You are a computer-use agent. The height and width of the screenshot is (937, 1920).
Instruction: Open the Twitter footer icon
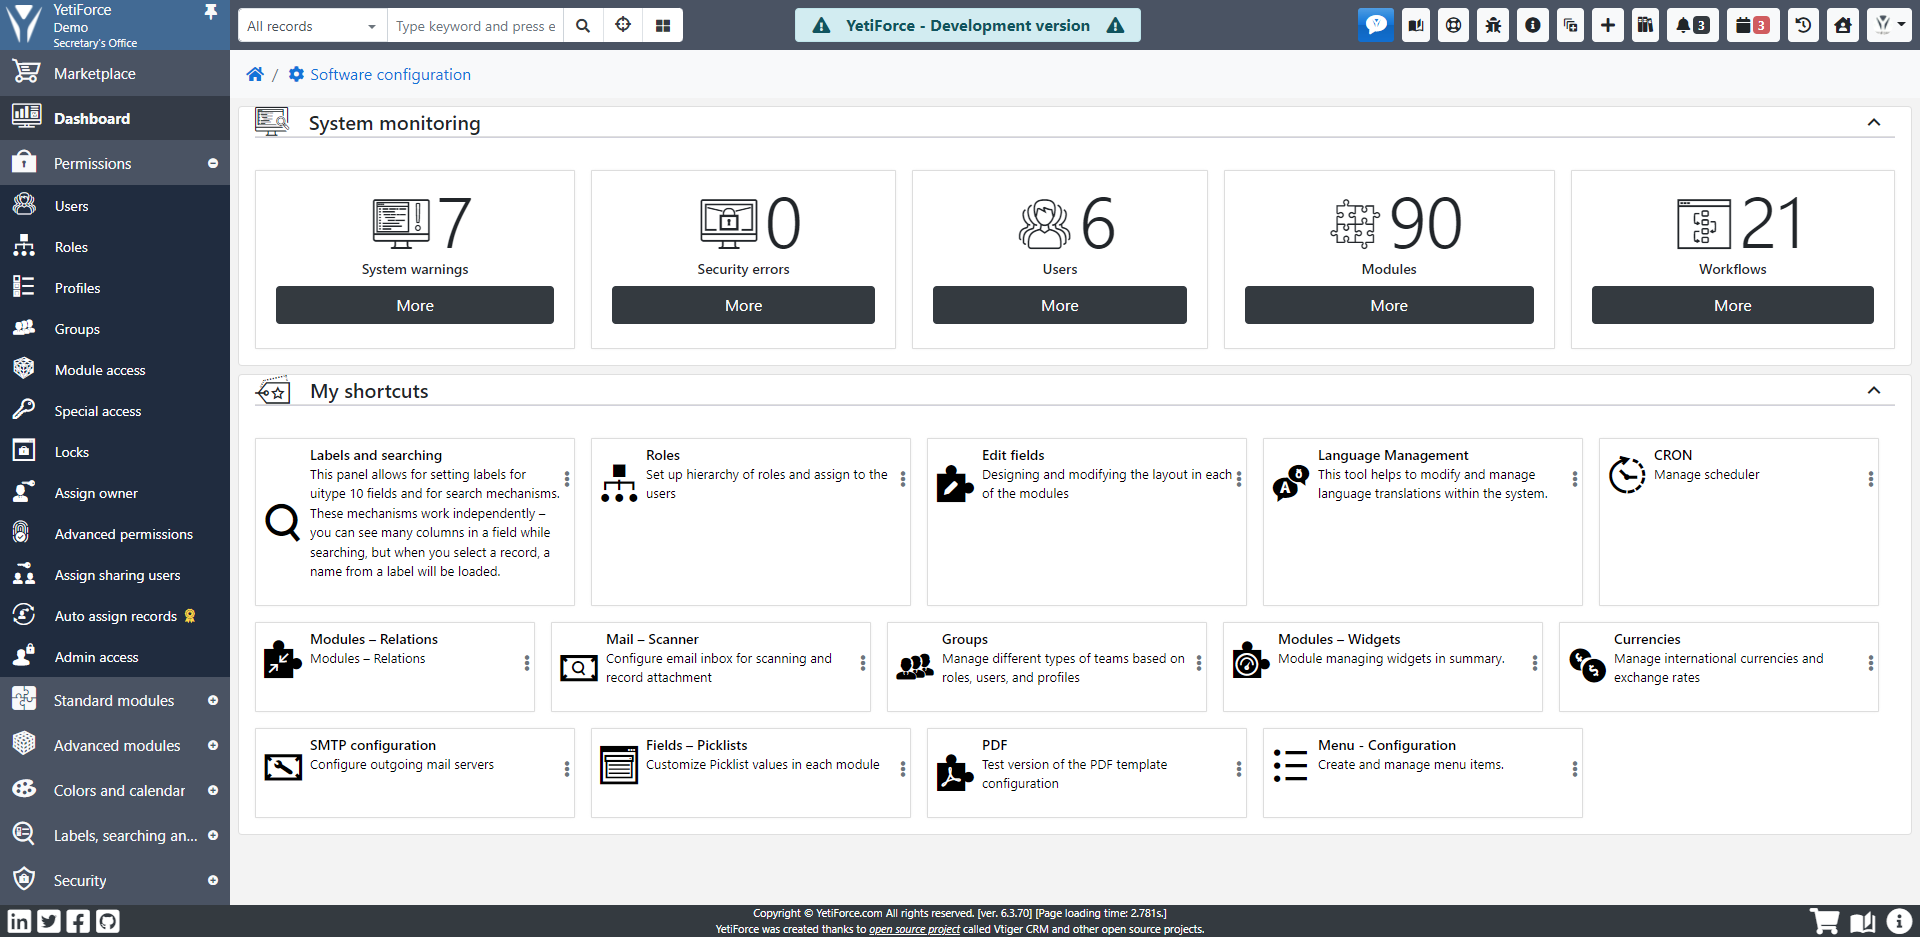[x=49, y=921]
